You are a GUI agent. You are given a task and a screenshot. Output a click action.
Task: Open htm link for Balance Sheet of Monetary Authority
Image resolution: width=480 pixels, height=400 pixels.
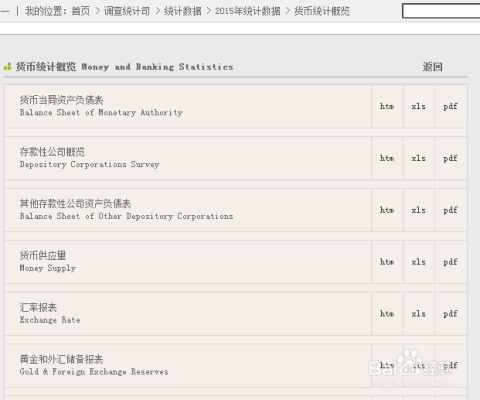387,106
